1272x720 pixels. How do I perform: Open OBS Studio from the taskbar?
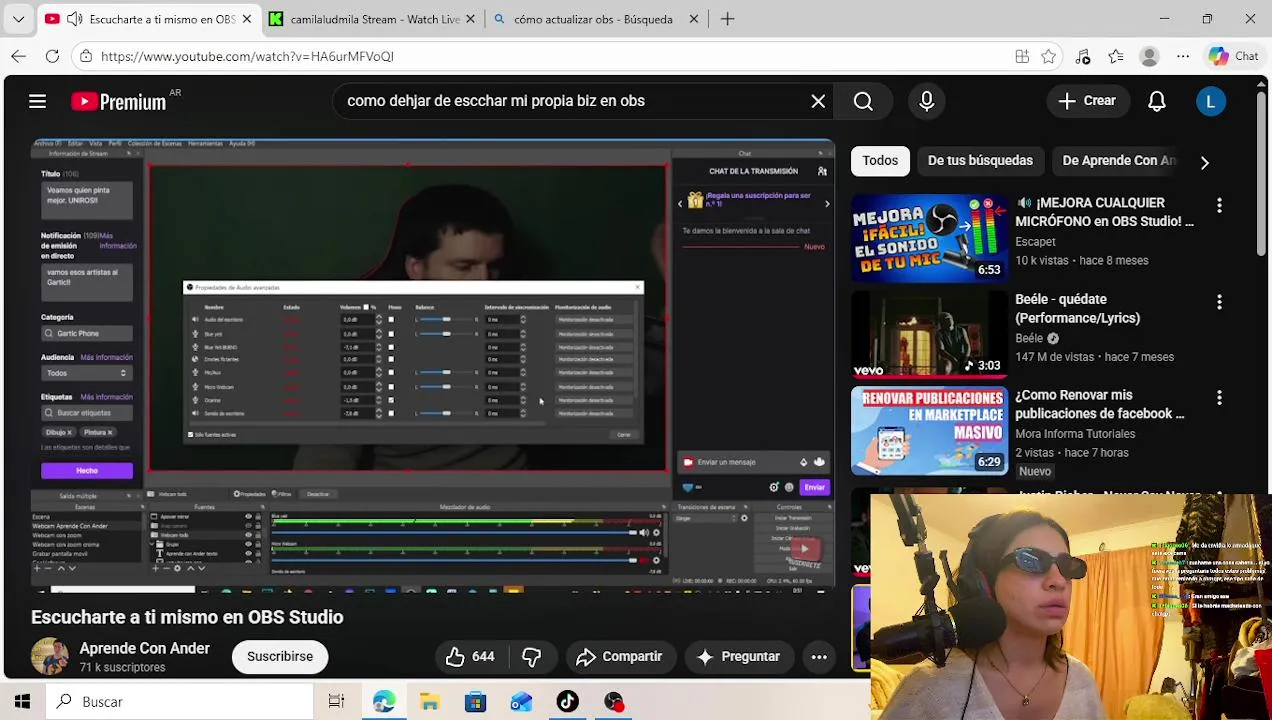point(614,702)
